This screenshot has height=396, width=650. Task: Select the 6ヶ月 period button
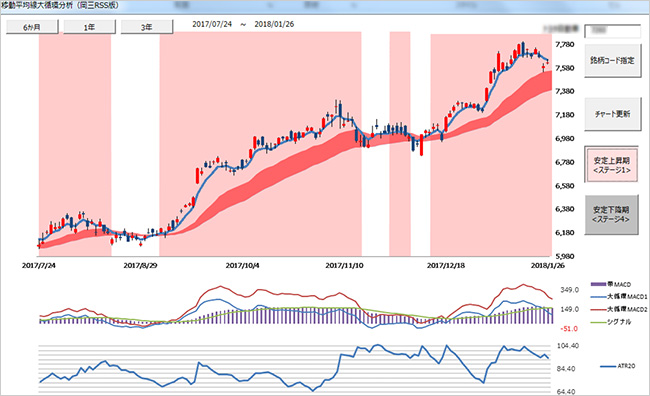(32, 27)
